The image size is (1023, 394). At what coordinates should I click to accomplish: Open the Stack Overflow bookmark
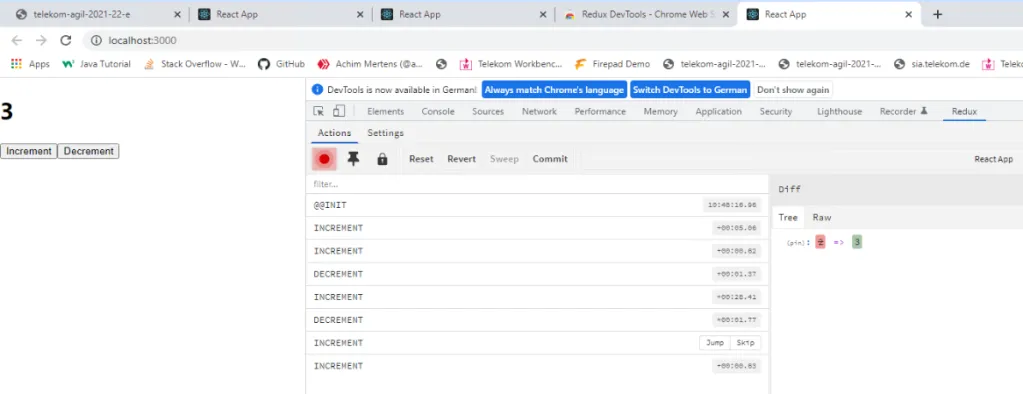click(x=194, y=64)
